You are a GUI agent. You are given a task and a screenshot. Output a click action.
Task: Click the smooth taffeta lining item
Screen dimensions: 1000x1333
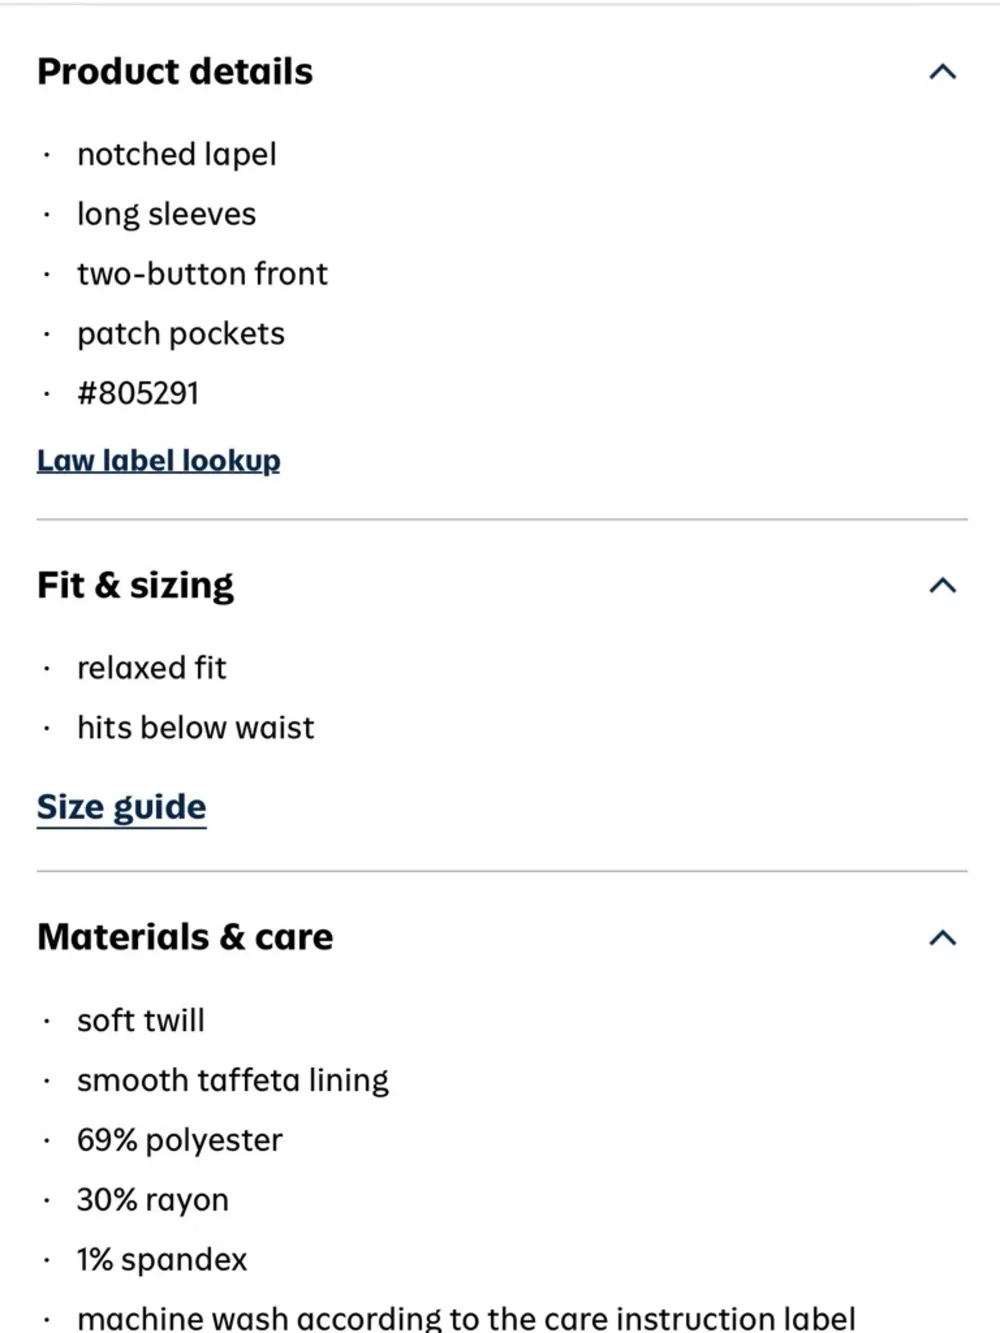(x=233, y=1080)
